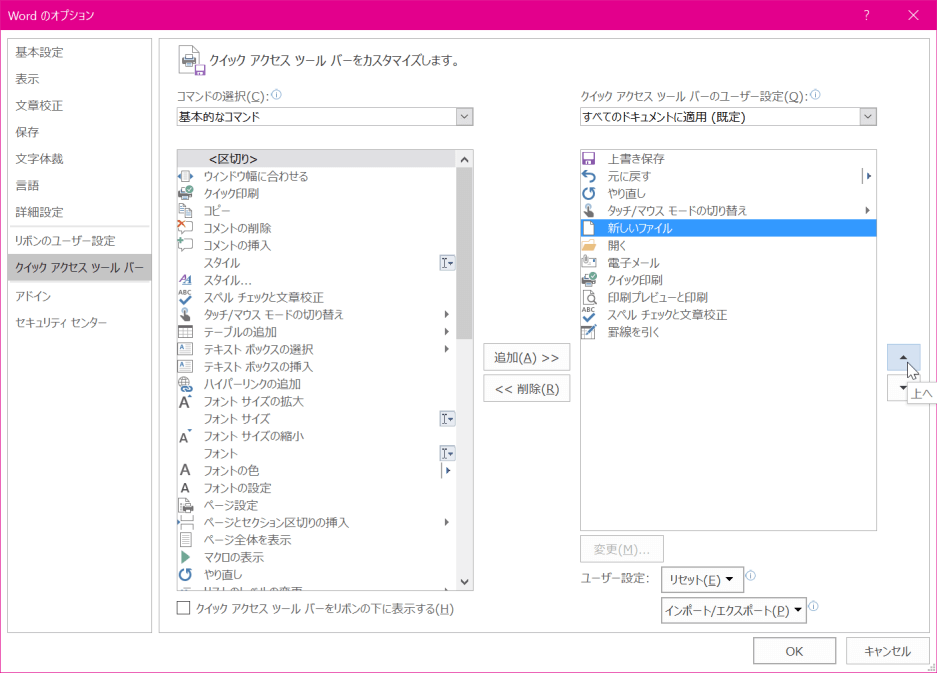The width and height of the screenshot is (937, 673).
Task: Select 開く folder icon in toolbar list
Action: click(589, 245)
